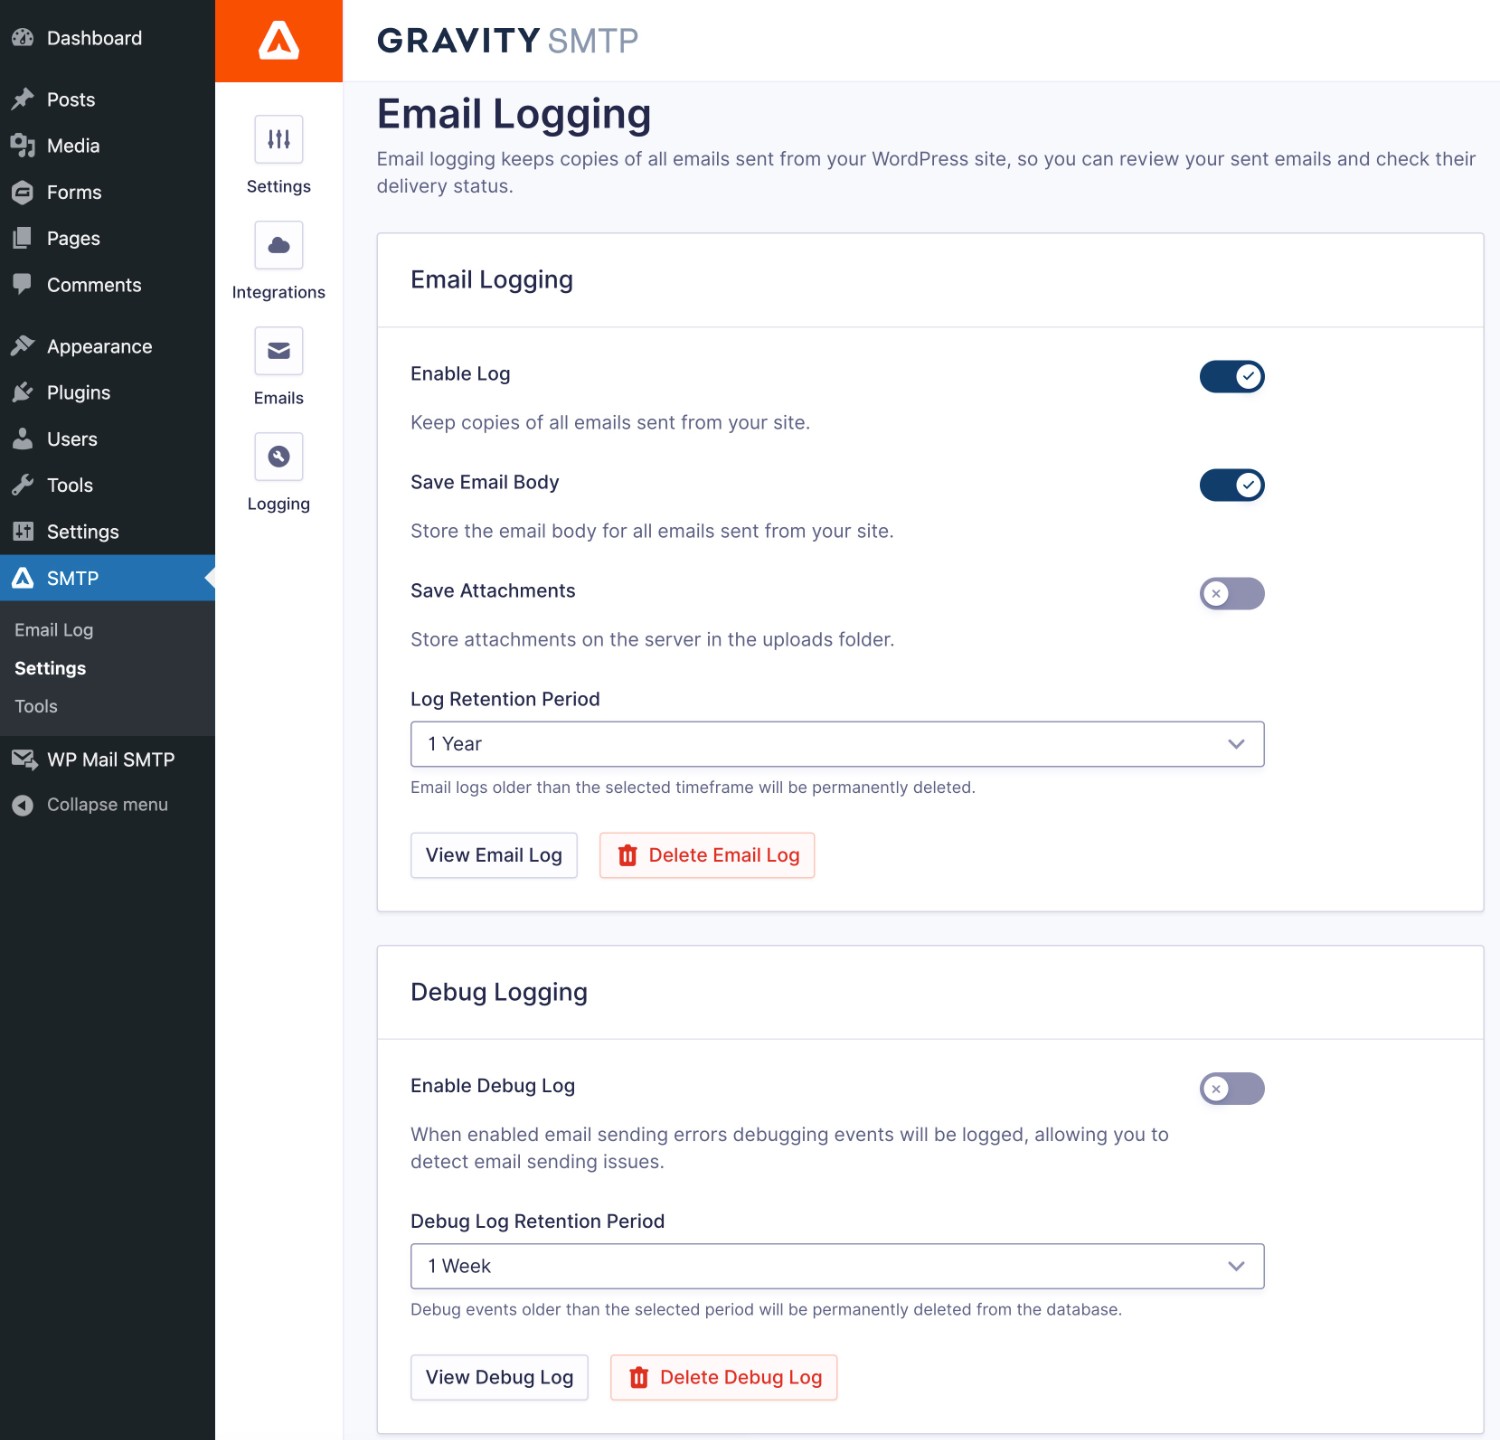Disable the Enable Log toggle
The image size is (1500, 1440).
(1232, 376)
